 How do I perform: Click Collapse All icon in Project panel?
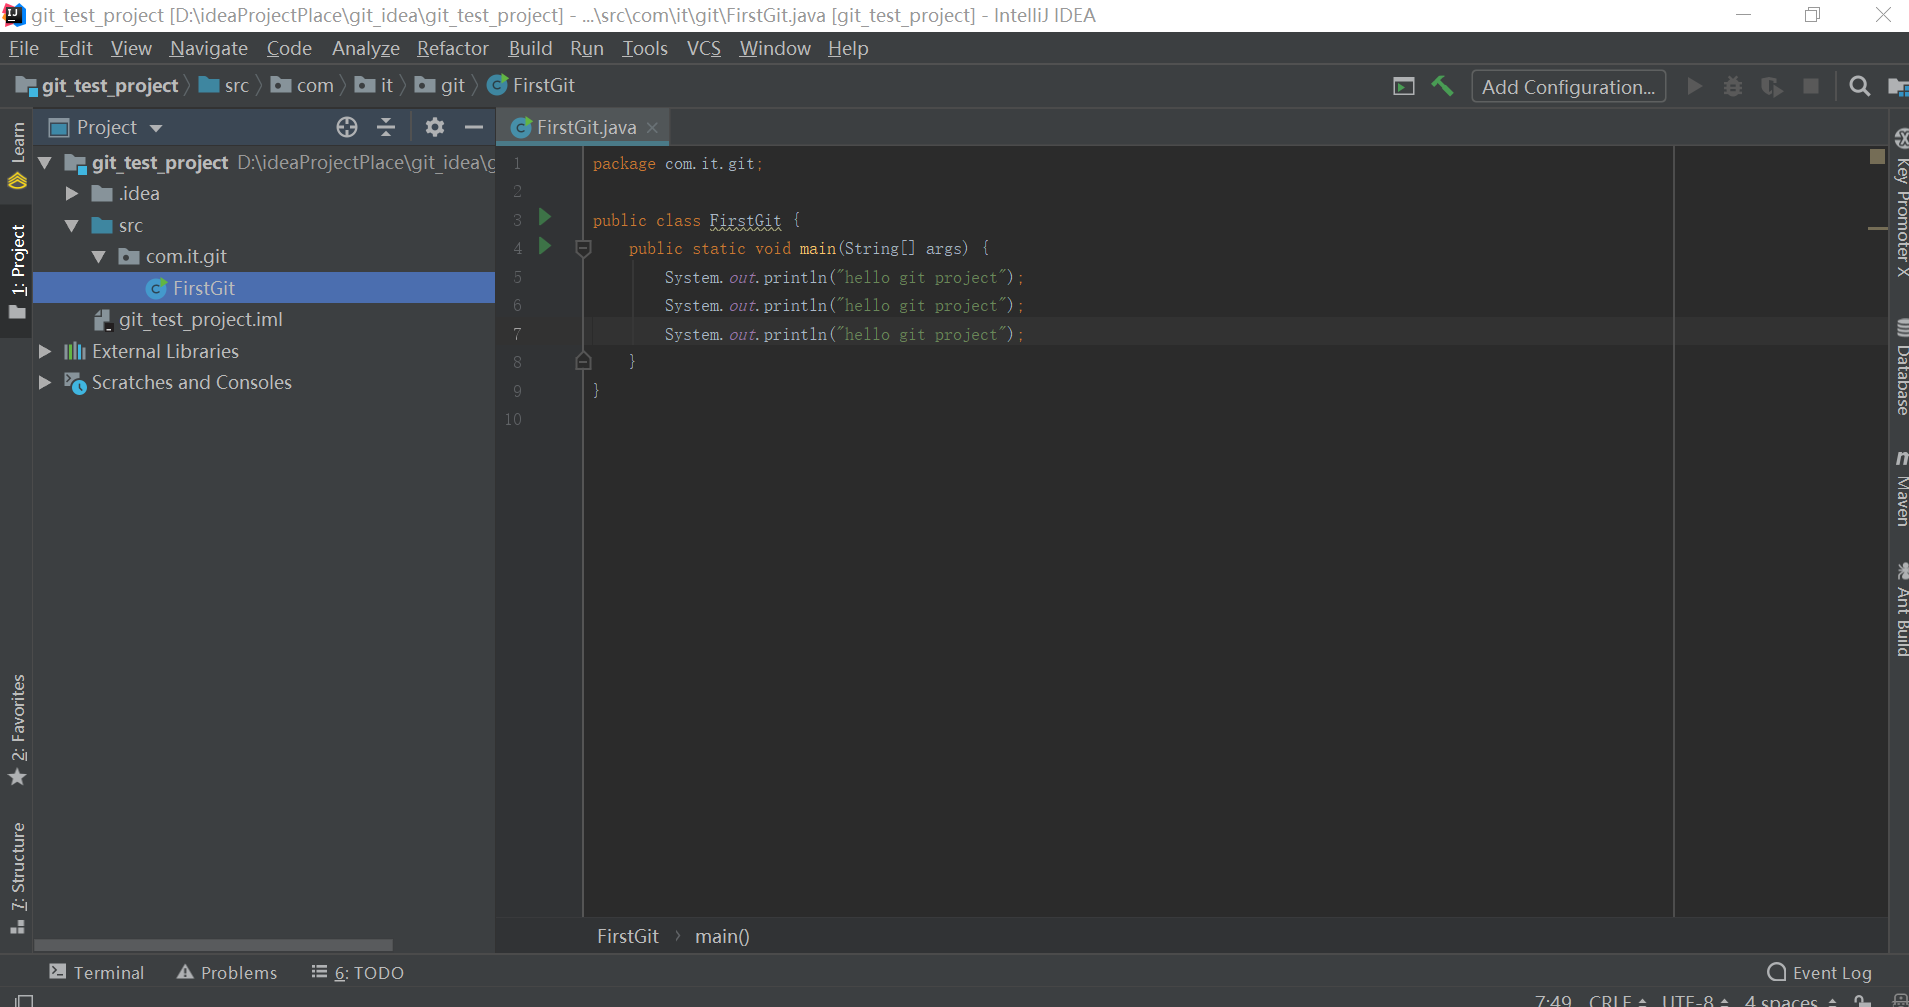(386, 127)
